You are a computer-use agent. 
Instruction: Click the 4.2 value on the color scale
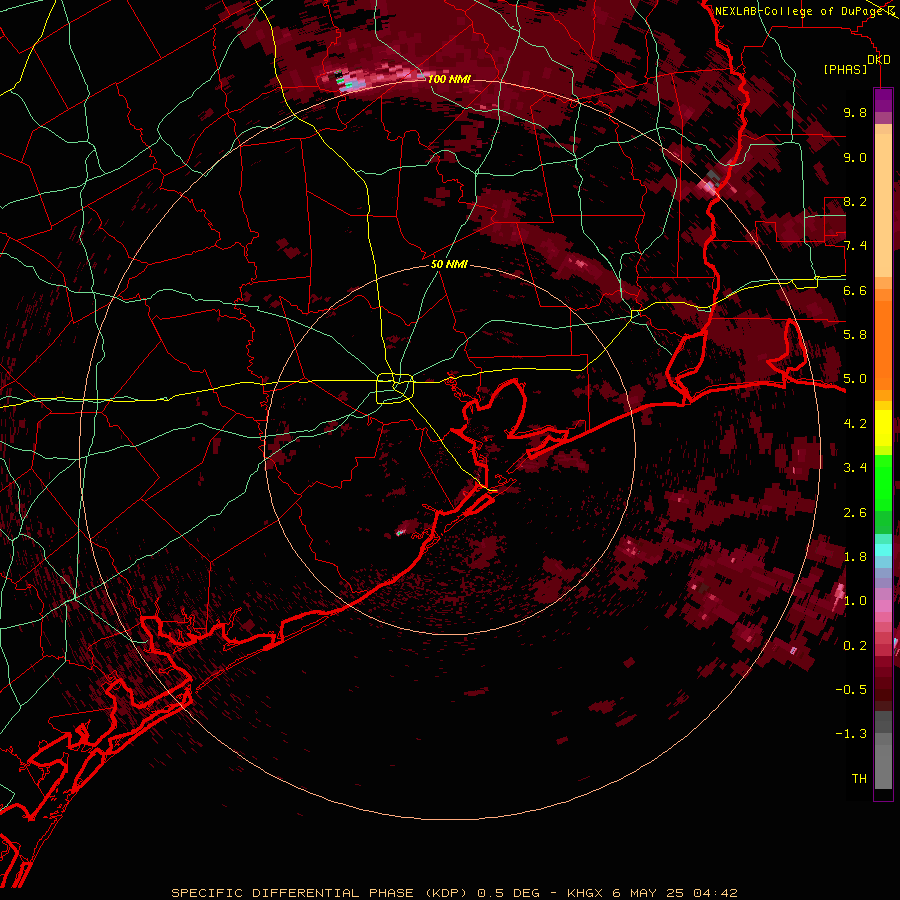coord(855,424)
